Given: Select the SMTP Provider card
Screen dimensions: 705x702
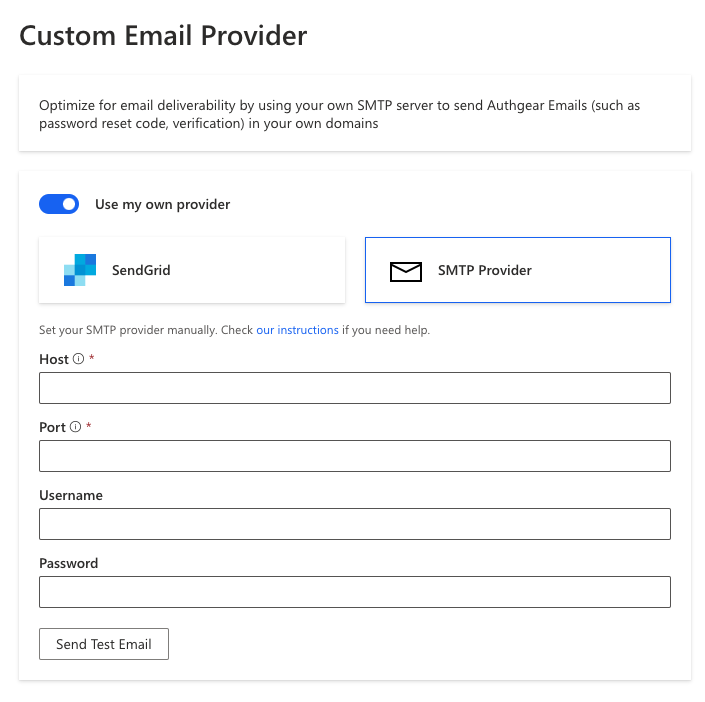Looking at the screenshot, I should tap(518, 270).
